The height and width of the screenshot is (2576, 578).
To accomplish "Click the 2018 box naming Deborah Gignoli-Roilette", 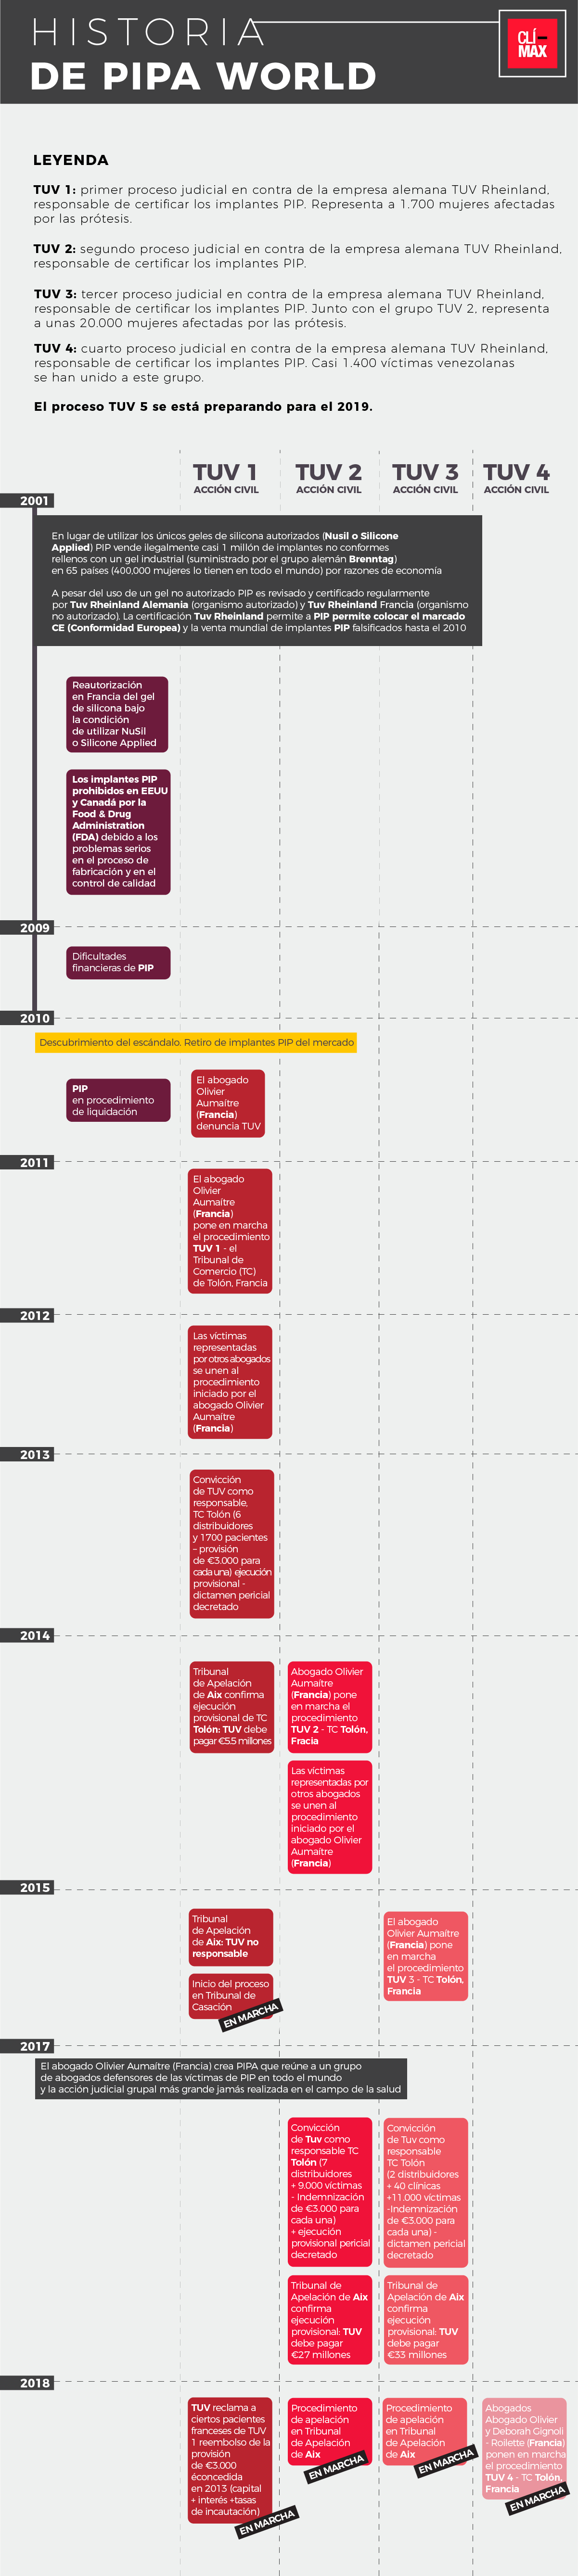I will [x=524, y=2449].
